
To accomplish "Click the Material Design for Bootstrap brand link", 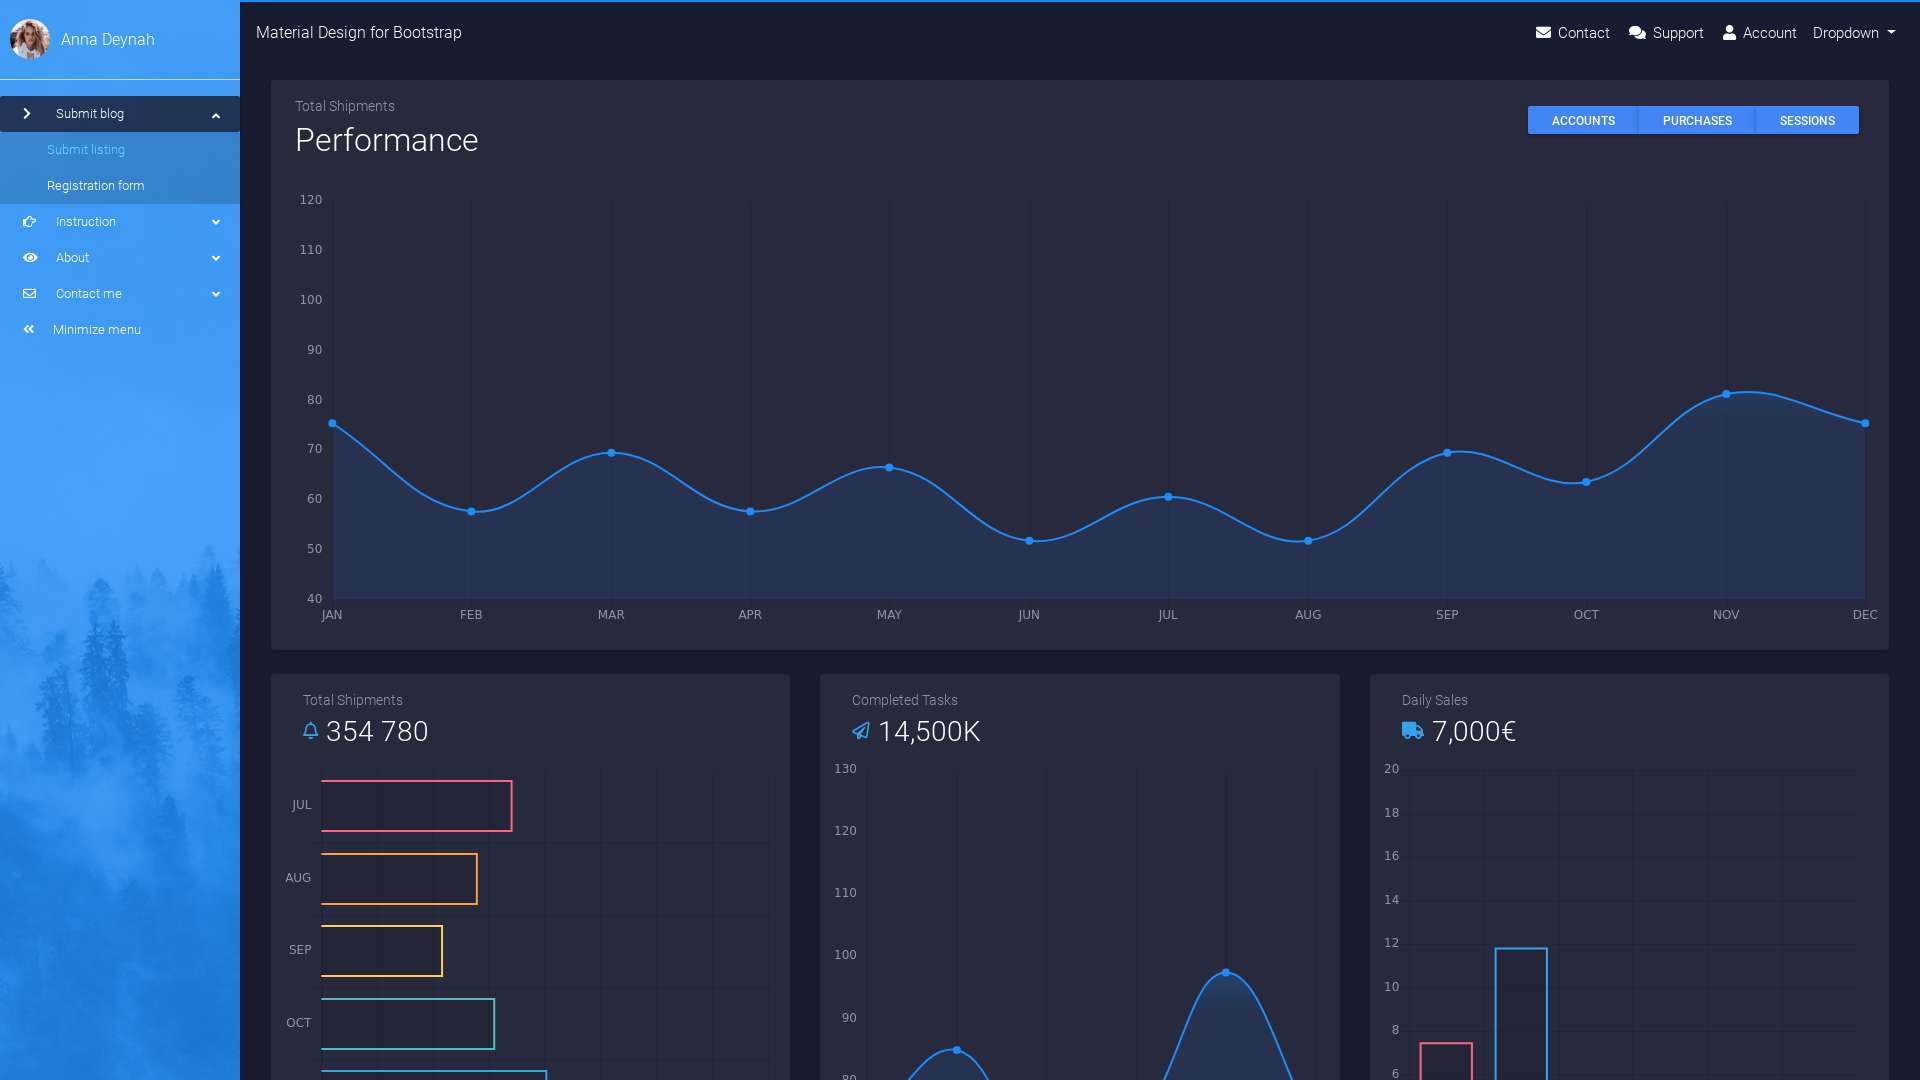I will (358, 33).
